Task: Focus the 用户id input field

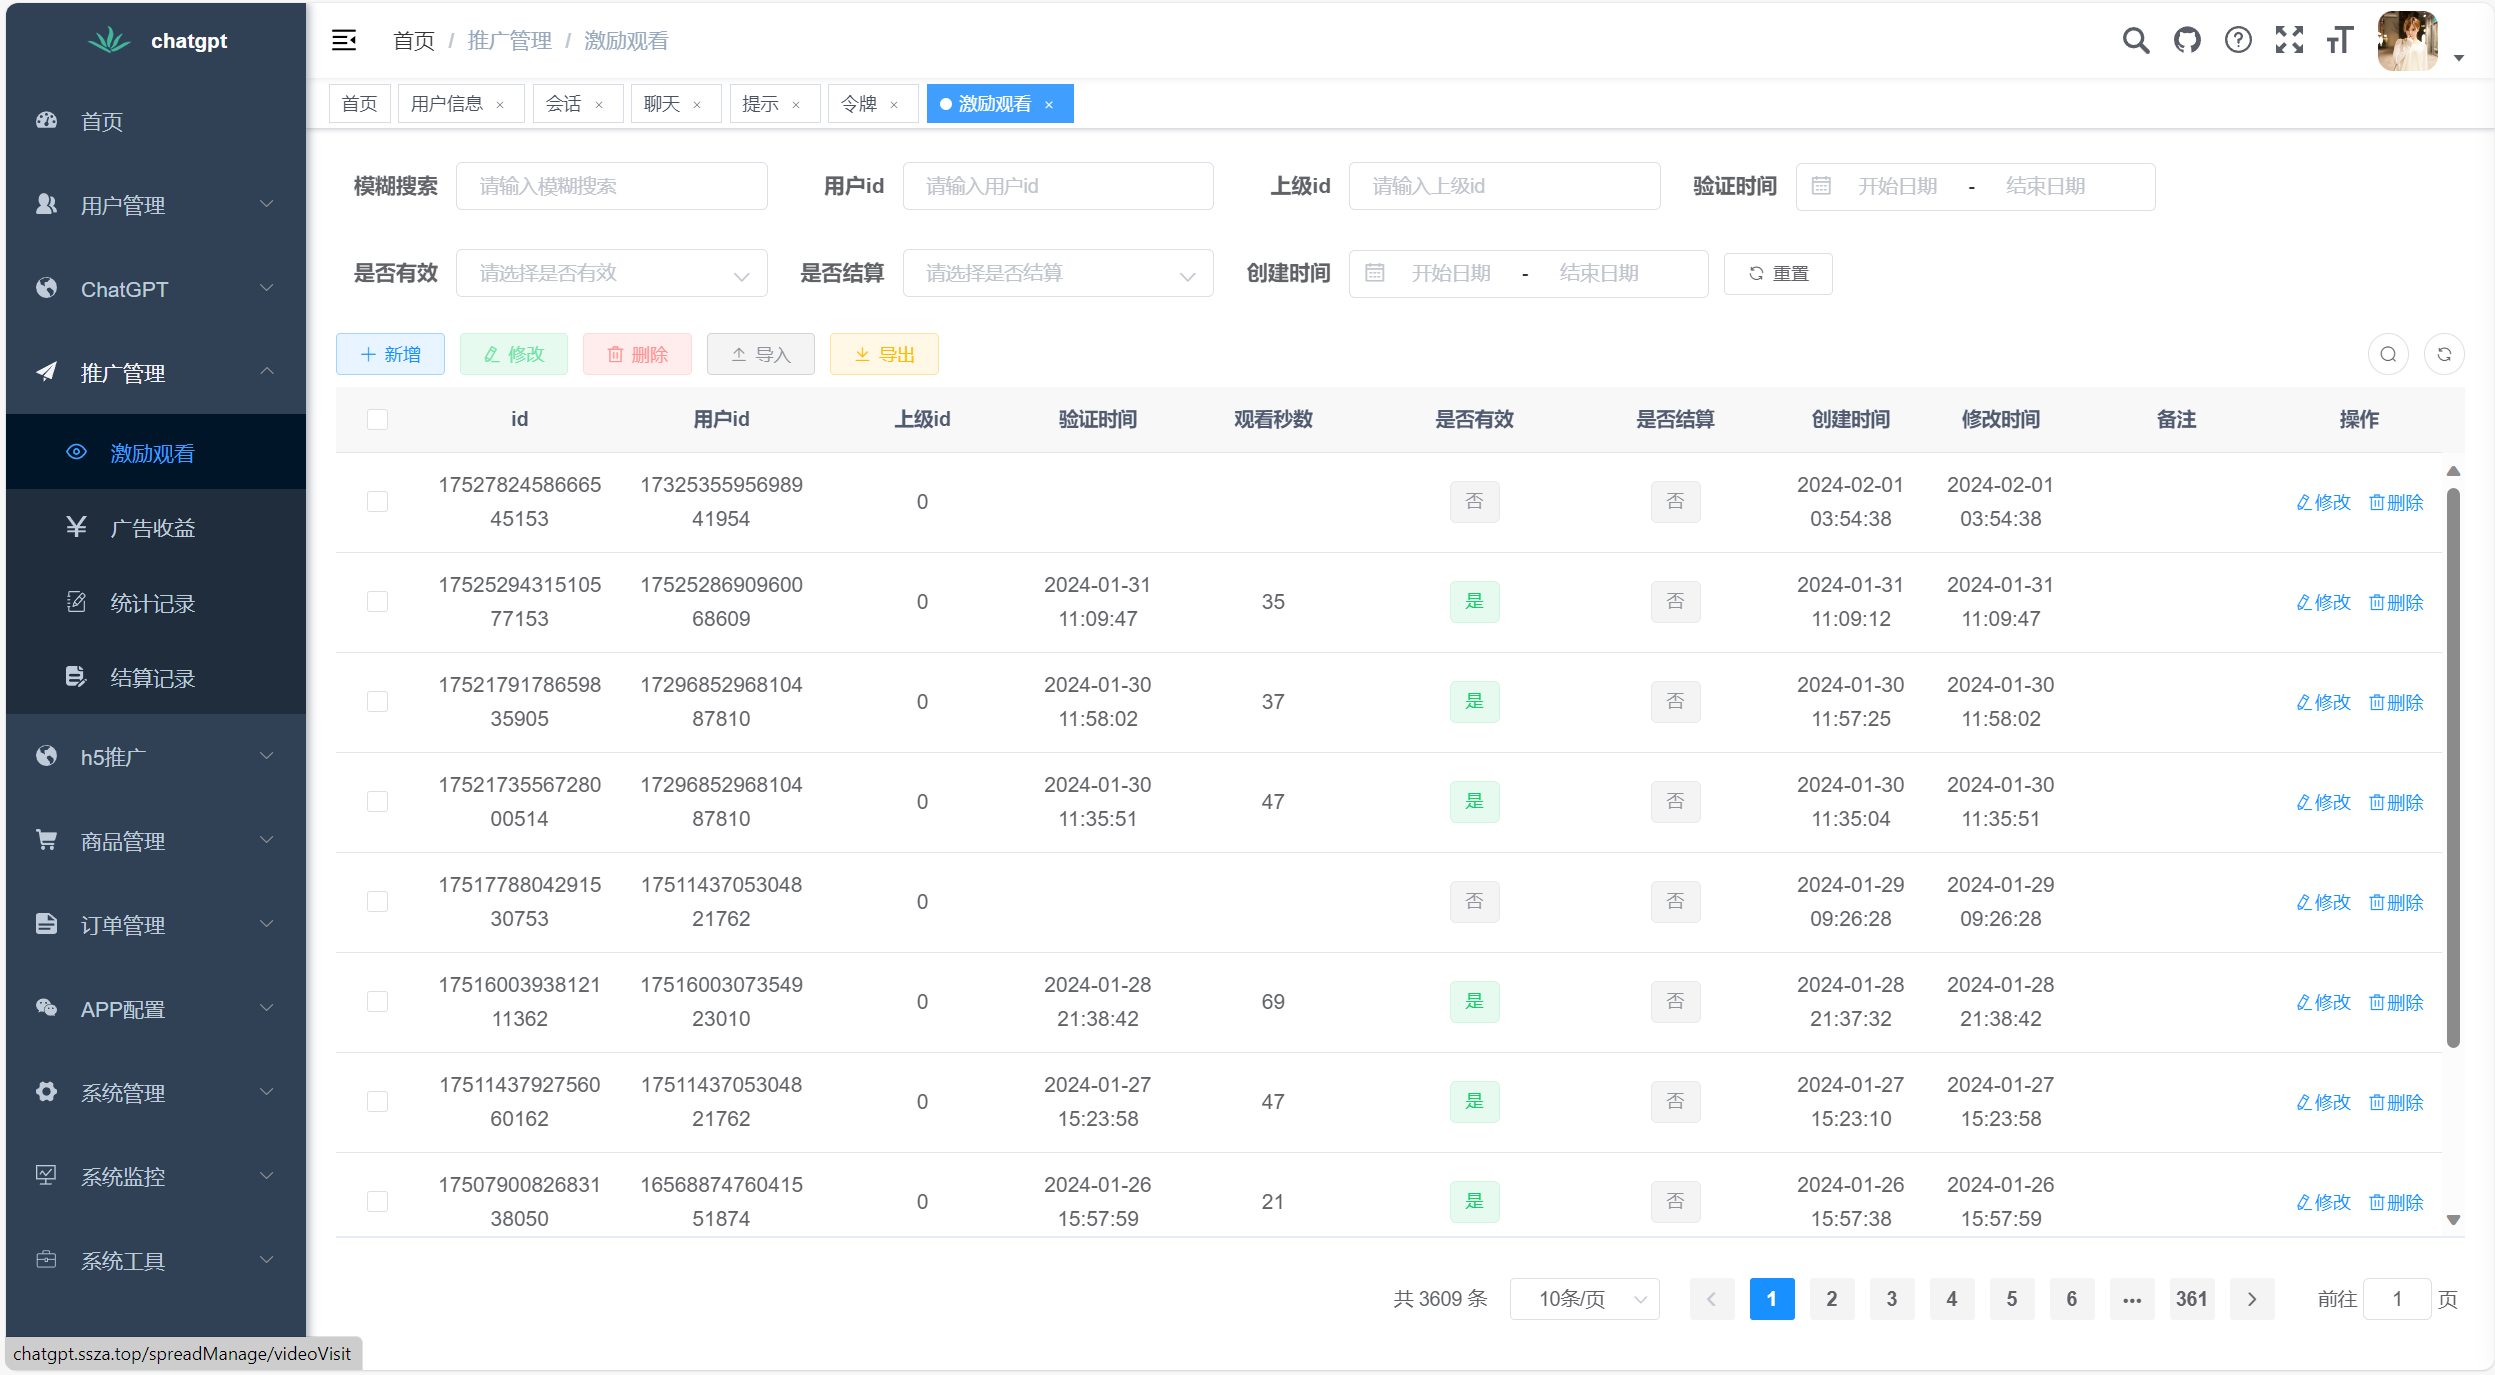Action: point(1058,186)
